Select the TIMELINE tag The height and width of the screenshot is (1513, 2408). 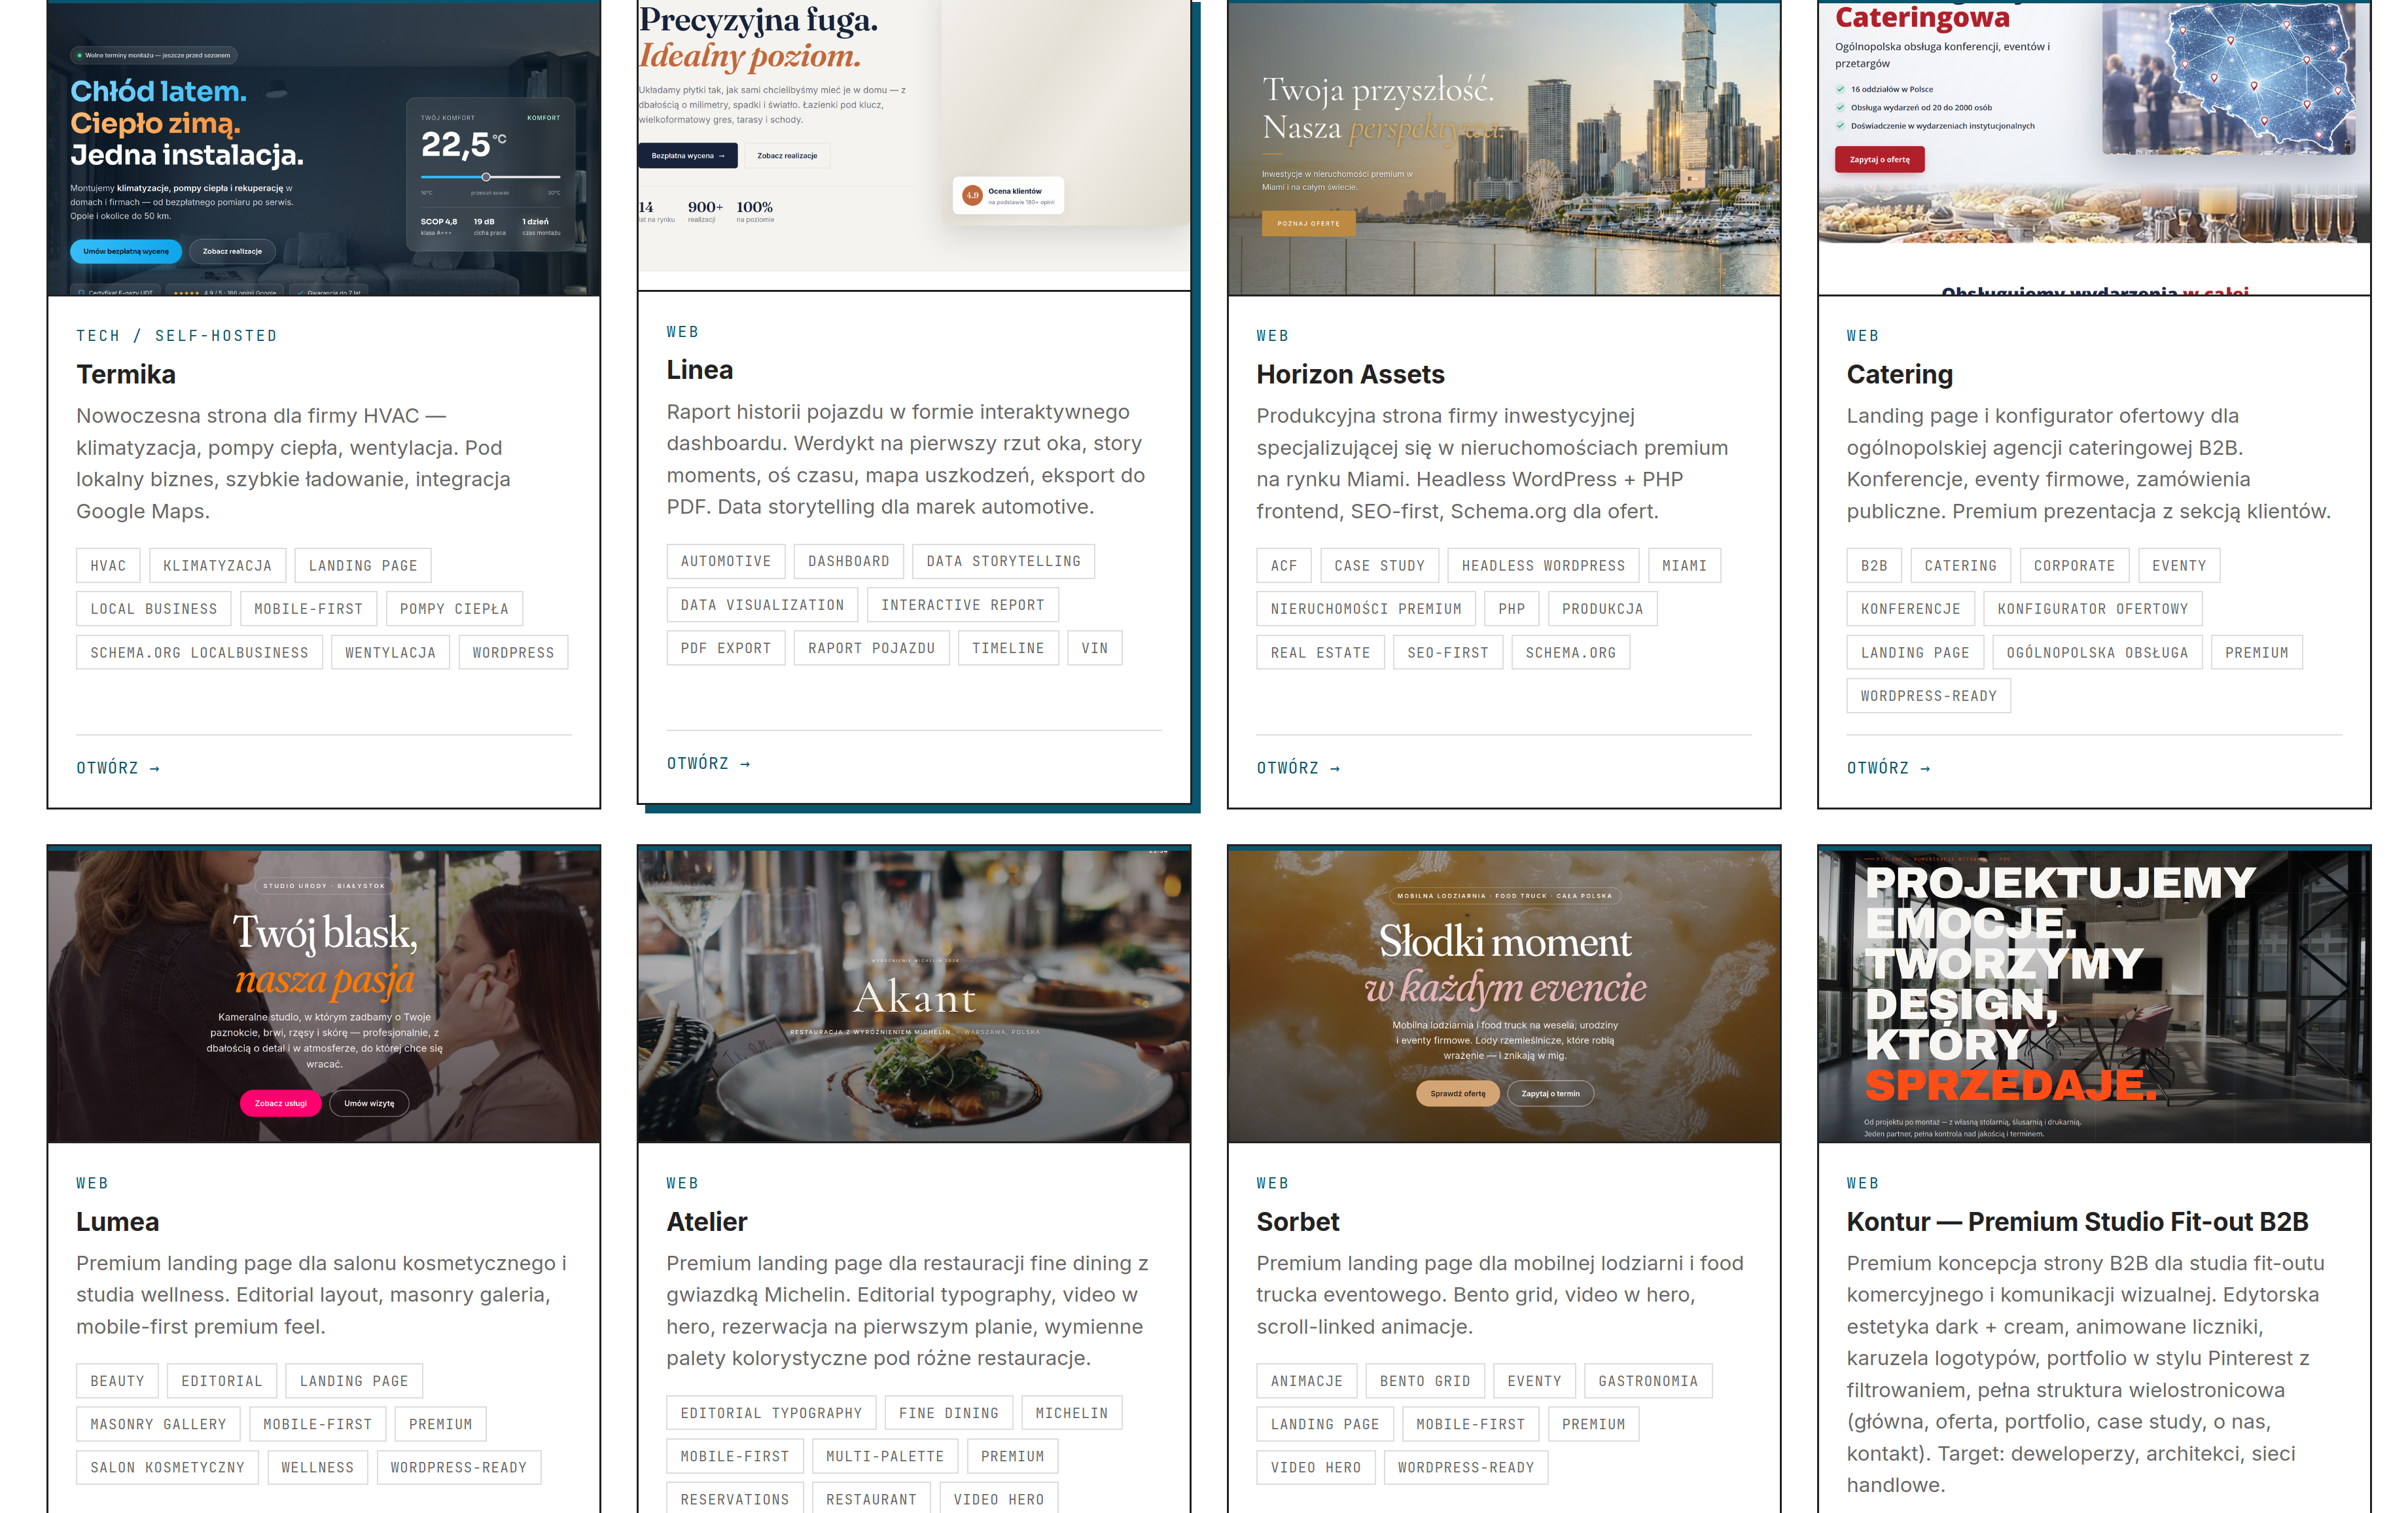(1008, 648)
